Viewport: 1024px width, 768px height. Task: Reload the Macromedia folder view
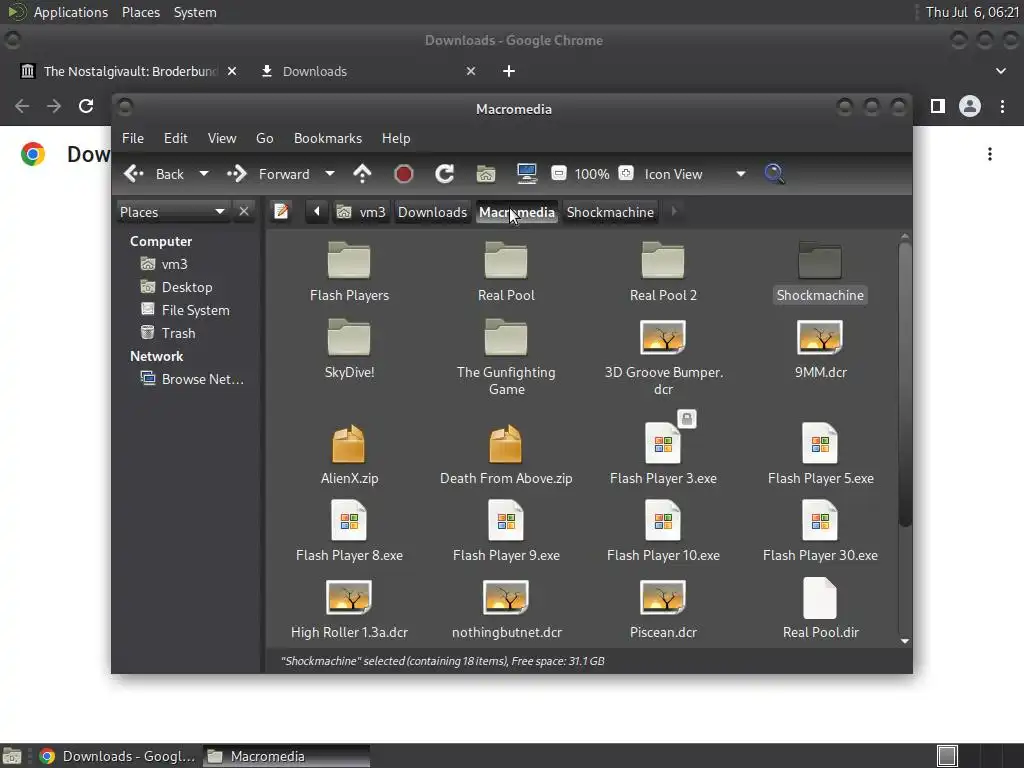[445, 174]
